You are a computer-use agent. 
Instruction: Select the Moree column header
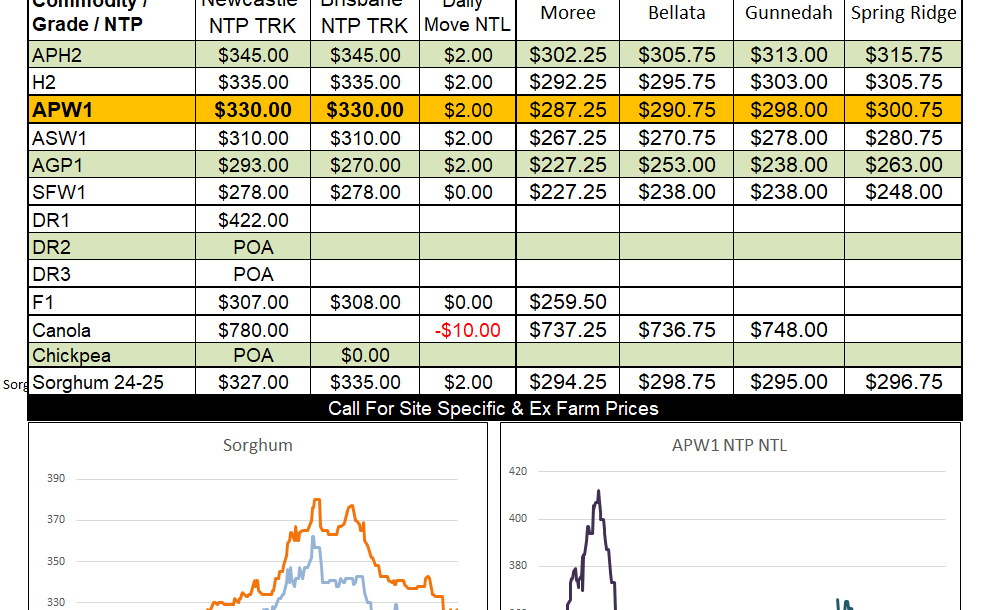(x=567, y=14)
